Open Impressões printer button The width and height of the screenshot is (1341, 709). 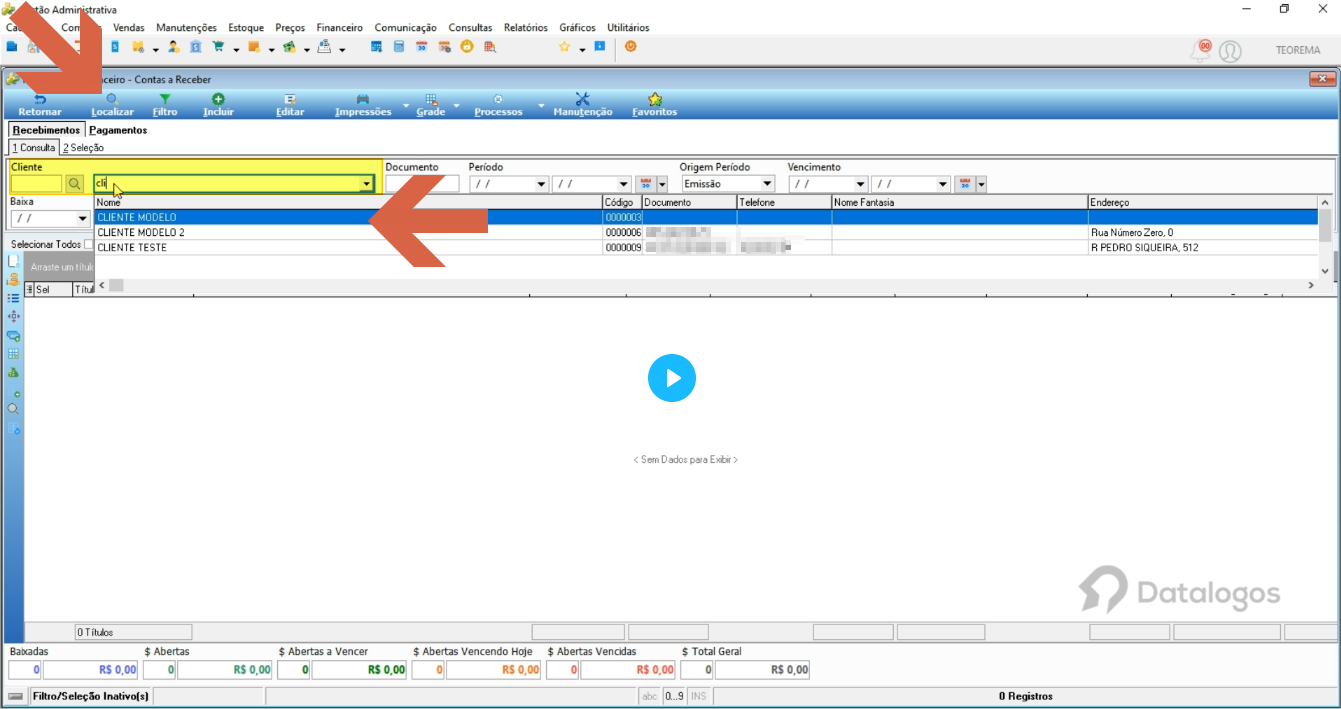point(363,105)
